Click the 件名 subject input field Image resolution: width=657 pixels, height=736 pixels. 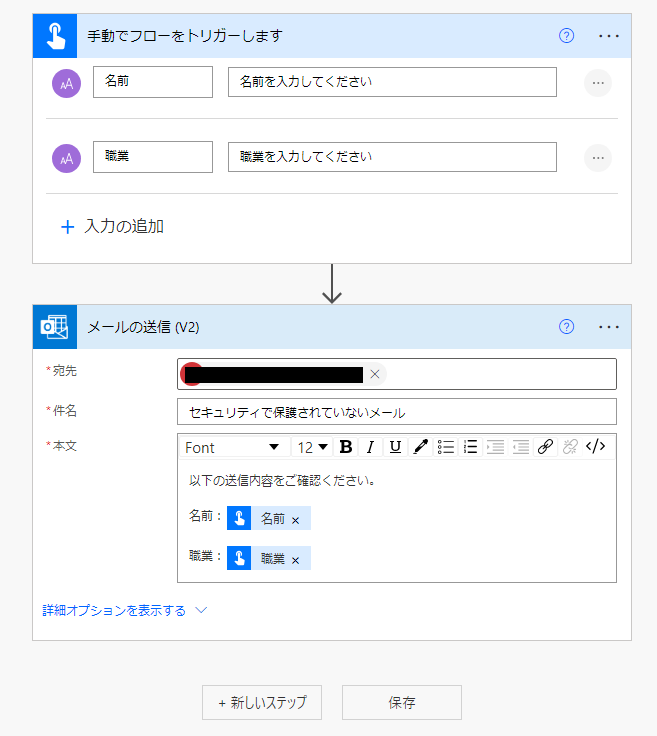(x=396, y=412)
